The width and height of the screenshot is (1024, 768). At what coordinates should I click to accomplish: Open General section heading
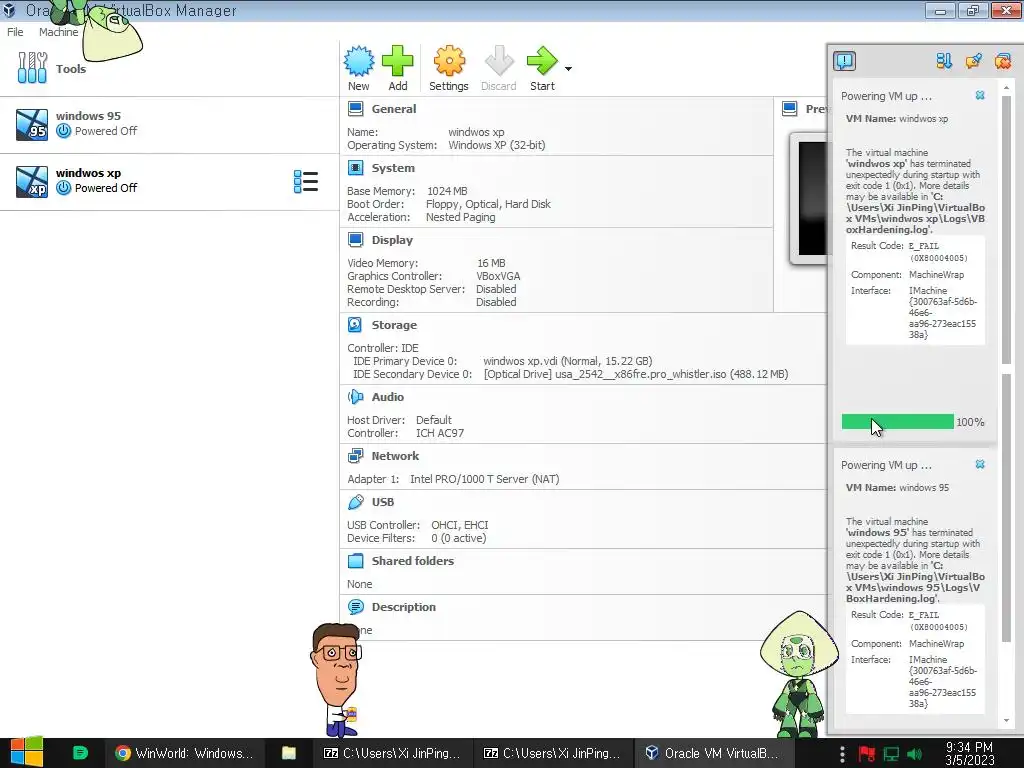coord(393,109)
